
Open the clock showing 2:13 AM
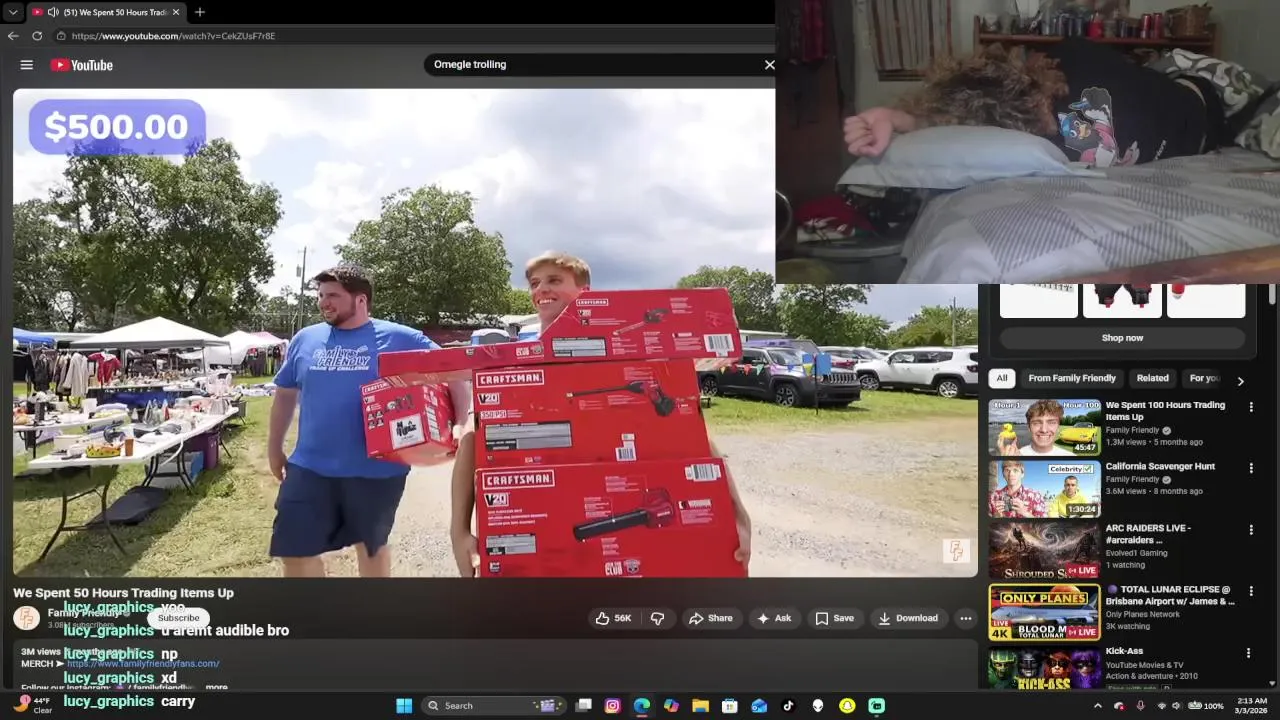pos(1251,705)
